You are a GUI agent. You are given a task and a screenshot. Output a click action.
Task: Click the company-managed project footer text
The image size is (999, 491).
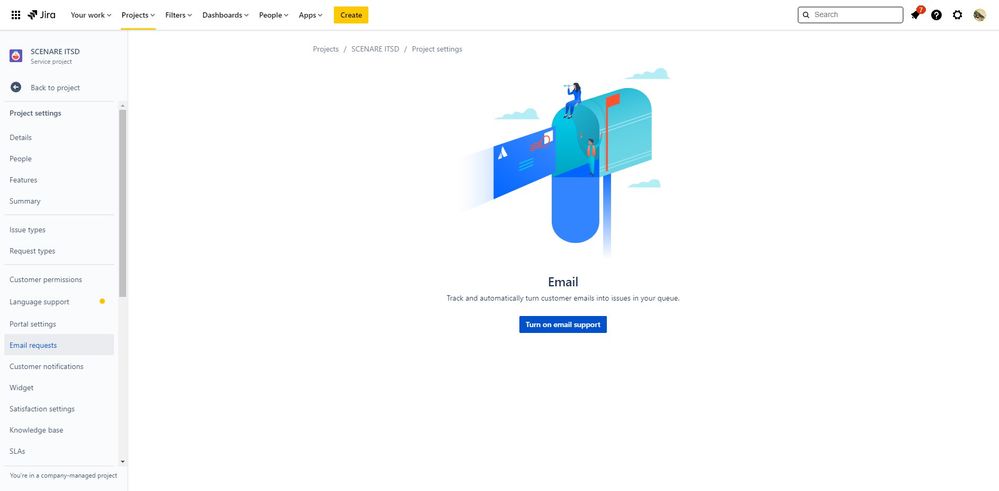coord(64,476)
